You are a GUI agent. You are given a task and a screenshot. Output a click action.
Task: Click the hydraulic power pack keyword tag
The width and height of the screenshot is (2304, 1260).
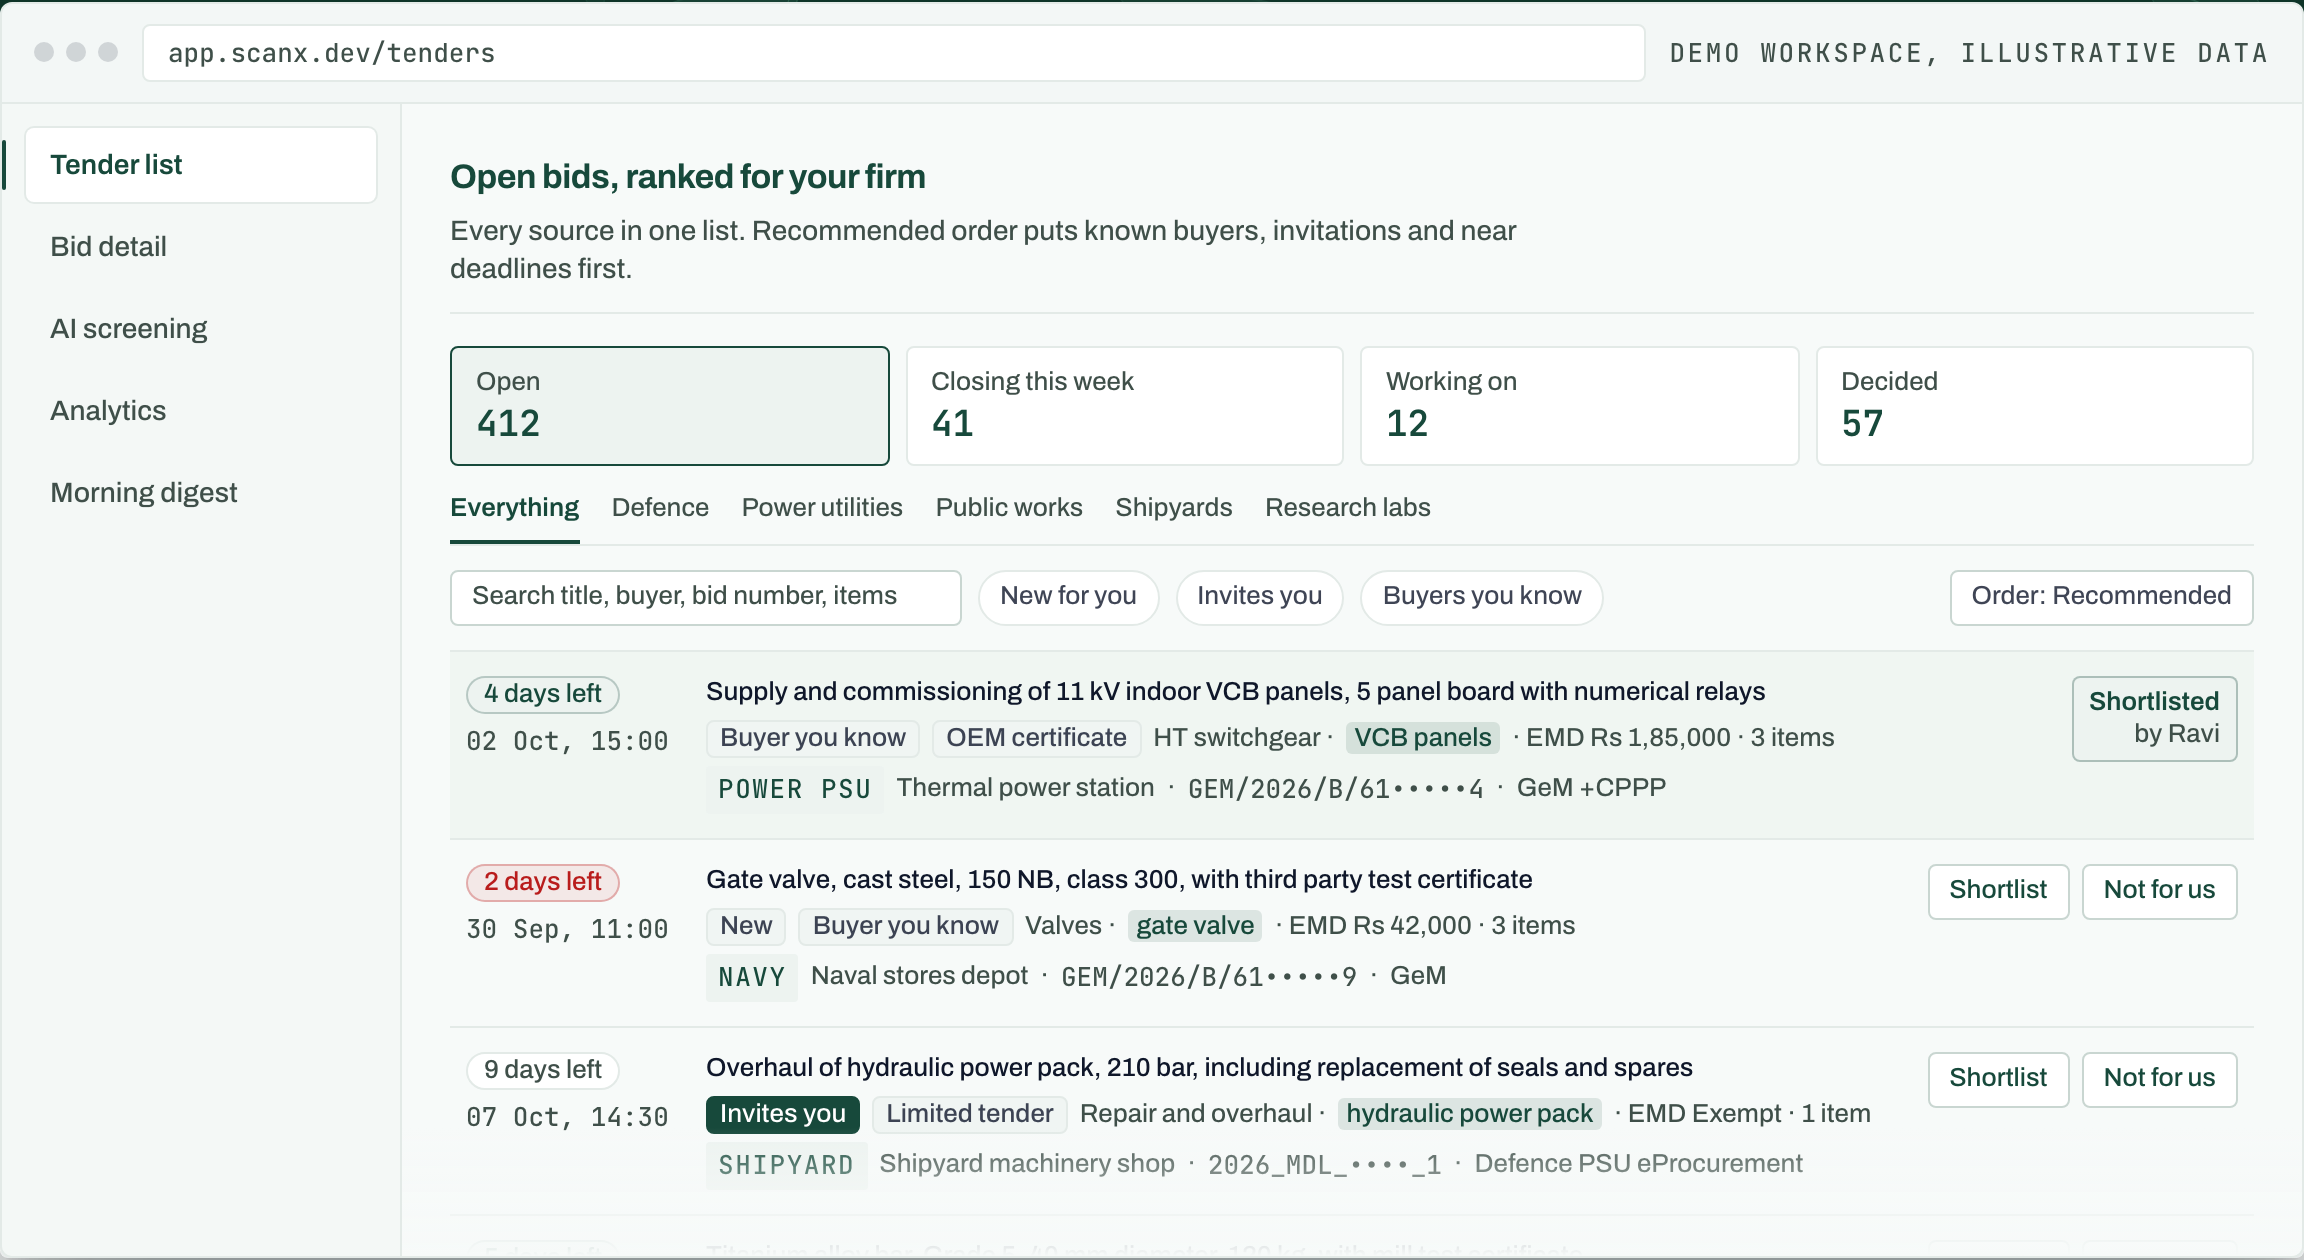pos(1469,1114)
